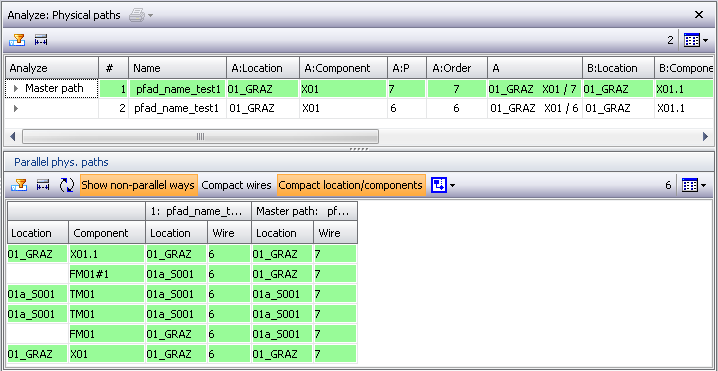718x371 pixels.
Task: Click the refresh arrows icon
Action: click(x=67, y=185)
